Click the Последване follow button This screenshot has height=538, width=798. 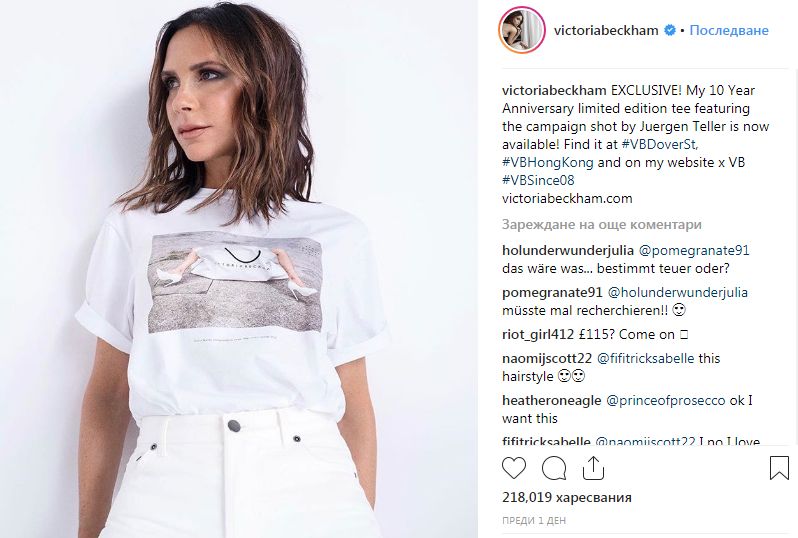(x=729, y=31)
